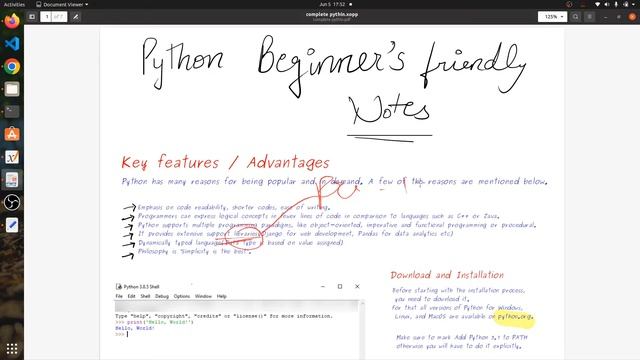Screen dimensions: 640x360
Task: Launch Firefox from the dock
Action: coord(12,21)
